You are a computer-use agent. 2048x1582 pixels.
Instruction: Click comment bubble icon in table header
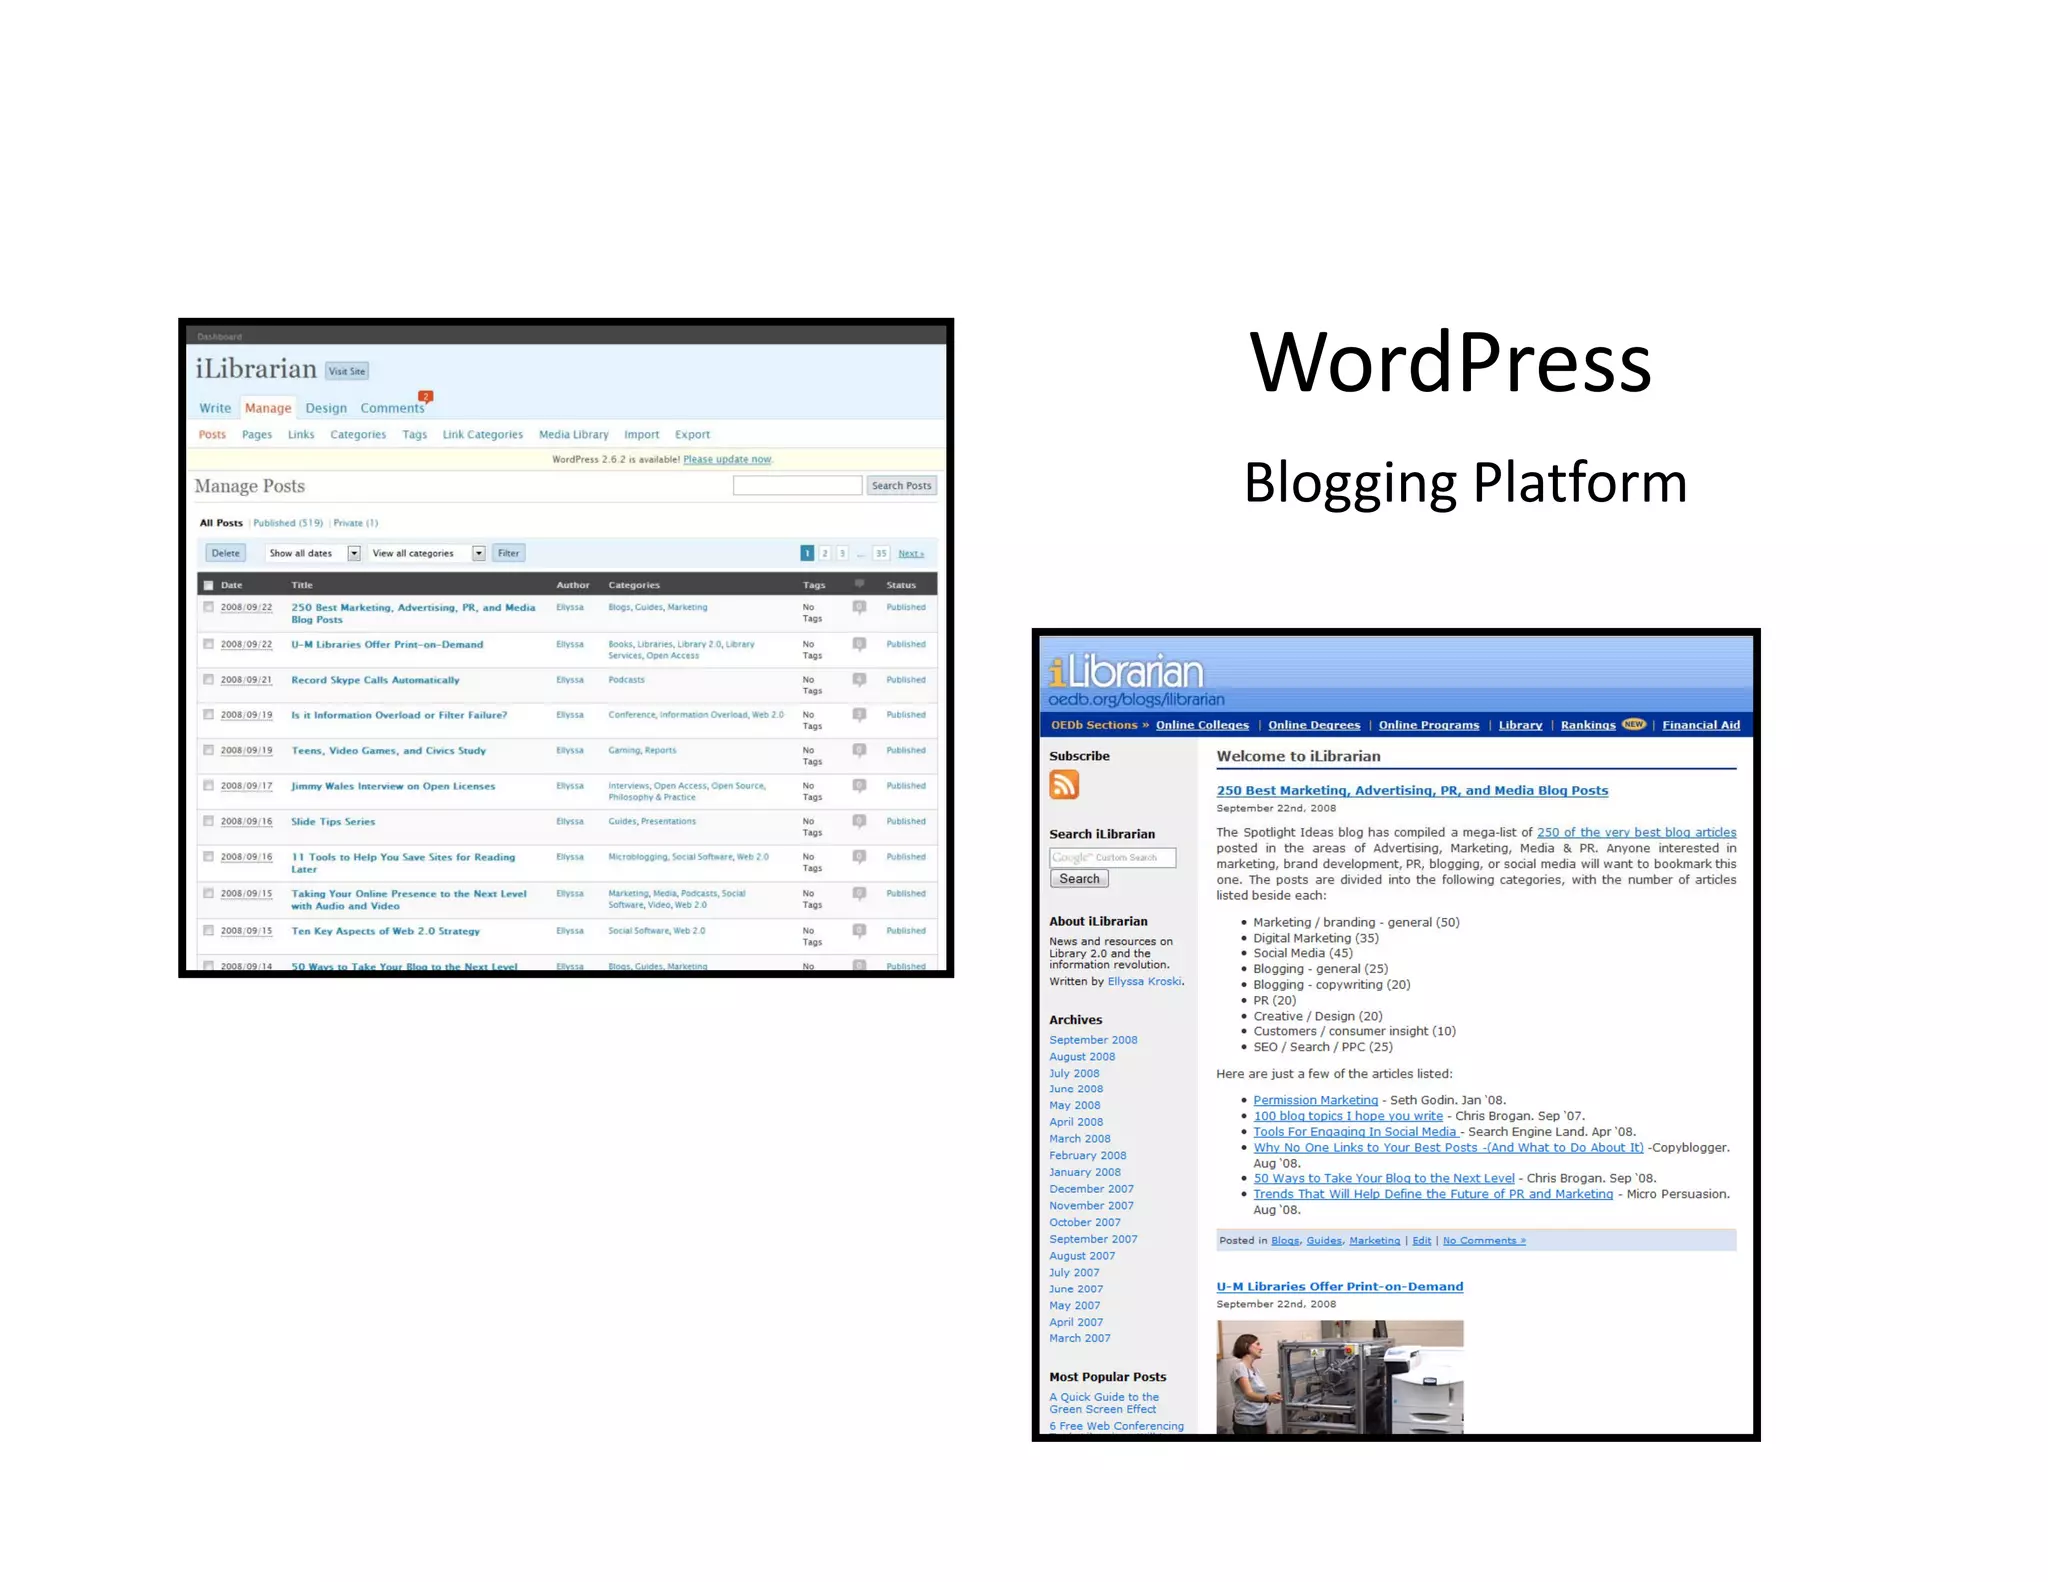pos(859,584)
